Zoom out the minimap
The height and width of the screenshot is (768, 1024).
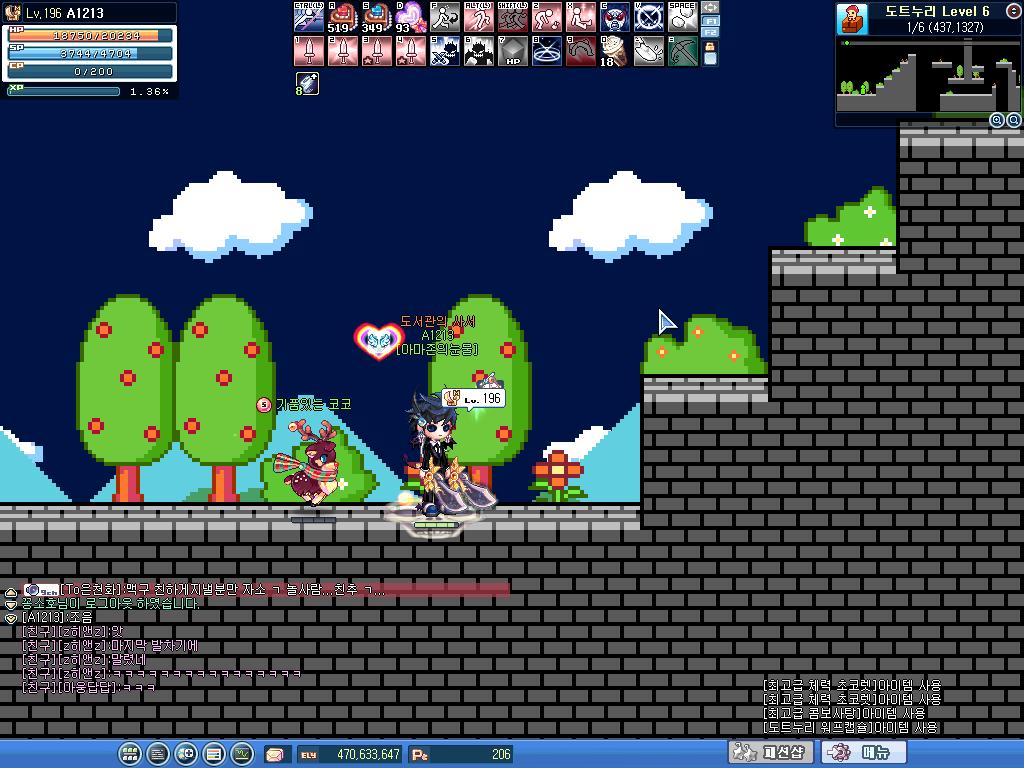1014,120
